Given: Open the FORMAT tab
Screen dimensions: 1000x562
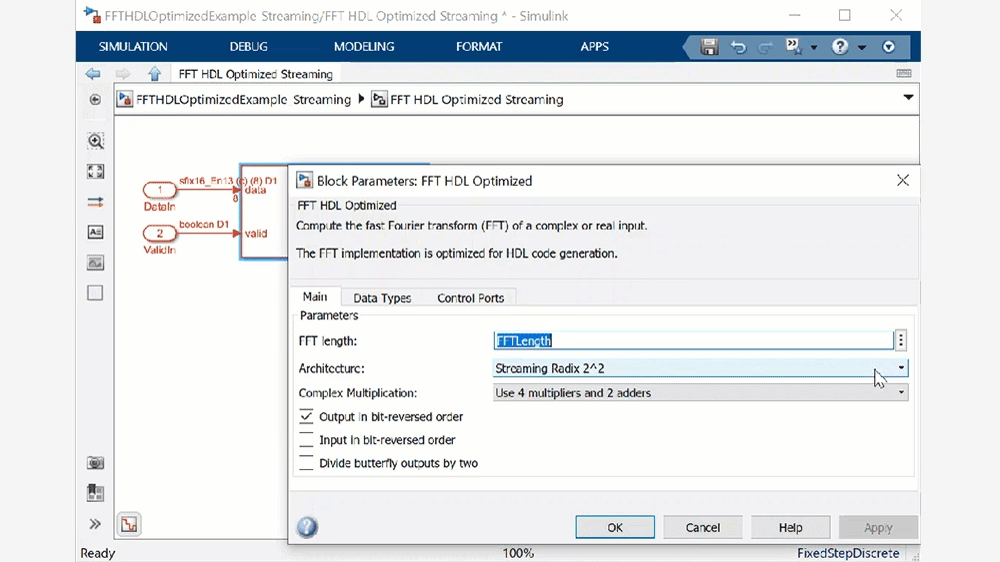Looking at the screenshot, I should [x=479, y=47].
